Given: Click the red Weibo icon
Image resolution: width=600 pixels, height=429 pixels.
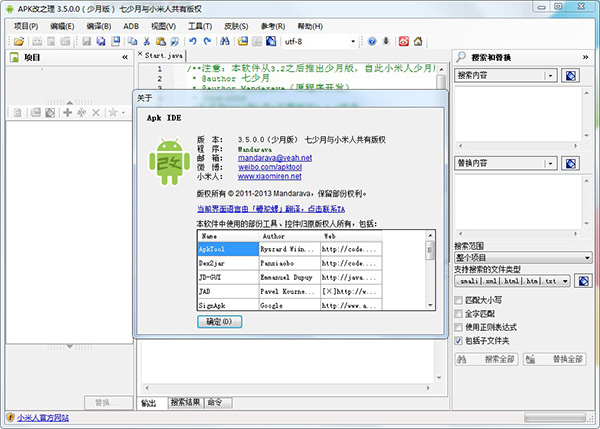Looking at the screenshot, I should 404,41.
